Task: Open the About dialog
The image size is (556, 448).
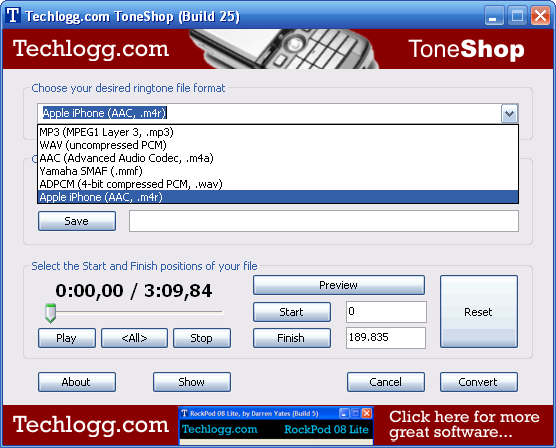Action: tap(77, 382)
